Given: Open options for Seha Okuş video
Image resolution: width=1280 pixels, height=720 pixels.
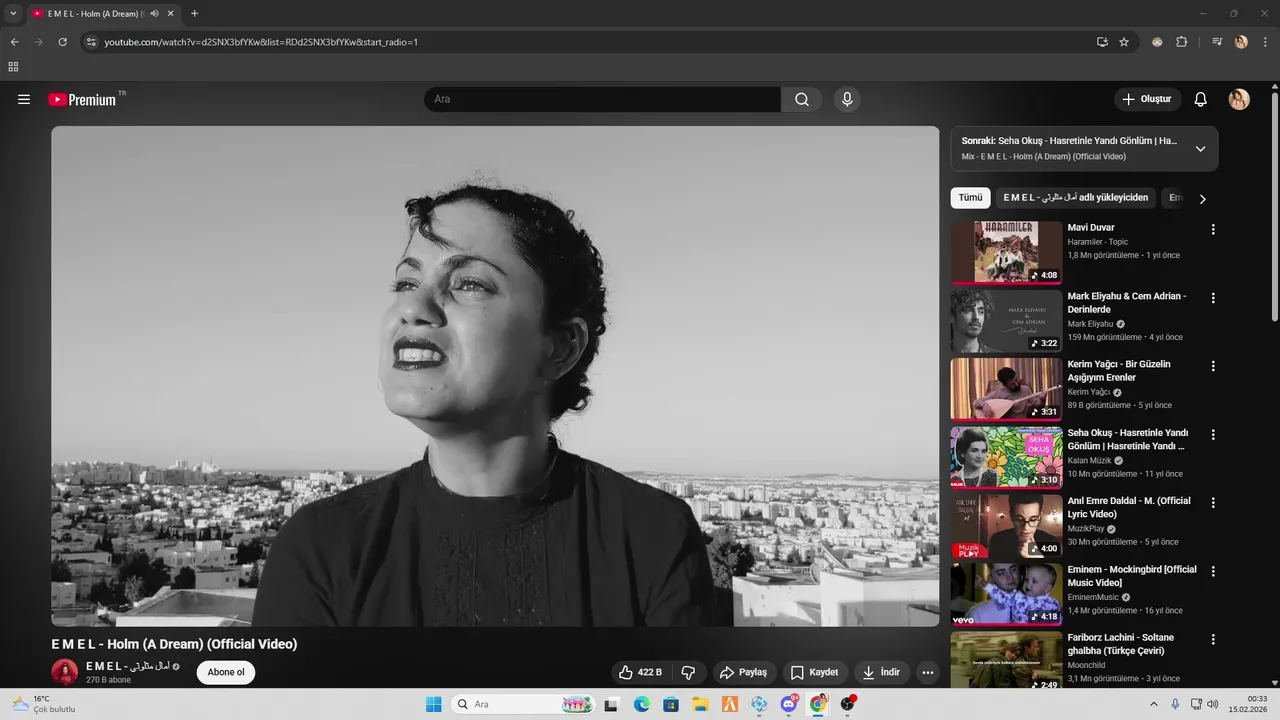Looking at the screenshot, I should [x=1213, y=435].
